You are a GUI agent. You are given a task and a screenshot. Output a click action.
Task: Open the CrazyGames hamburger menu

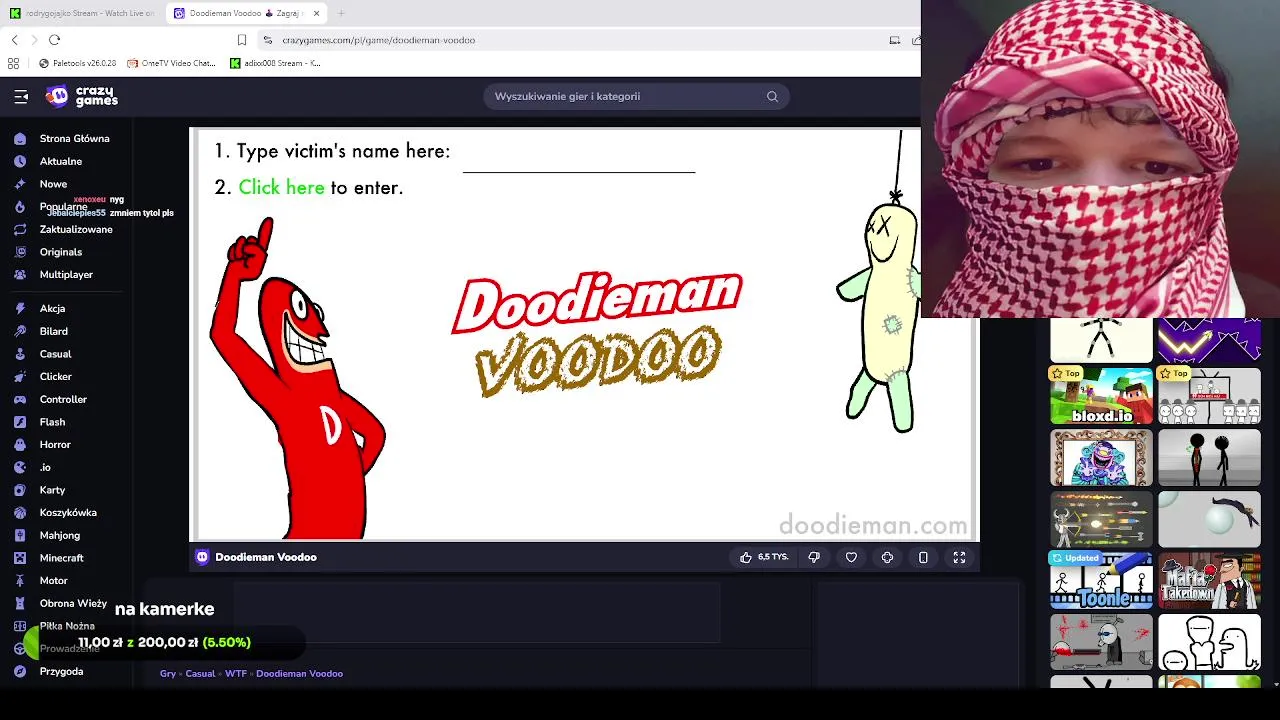[21, 96]
